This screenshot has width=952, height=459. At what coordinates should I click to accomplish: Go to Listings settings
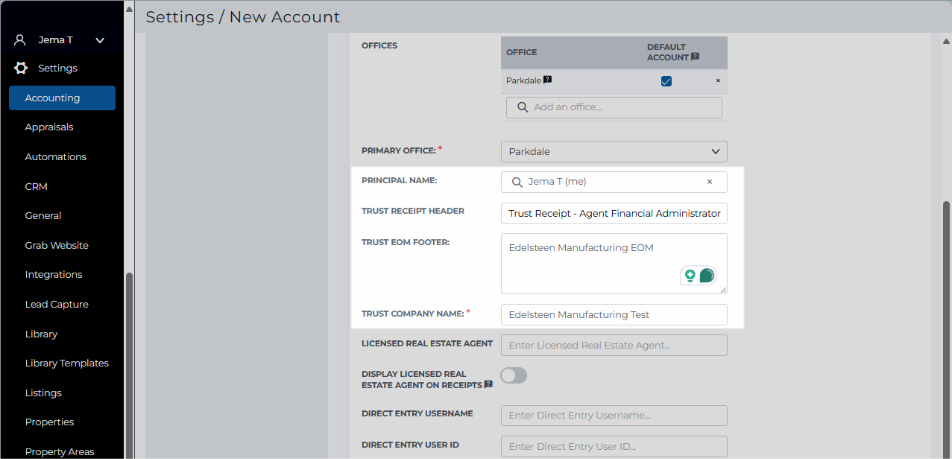43,393
